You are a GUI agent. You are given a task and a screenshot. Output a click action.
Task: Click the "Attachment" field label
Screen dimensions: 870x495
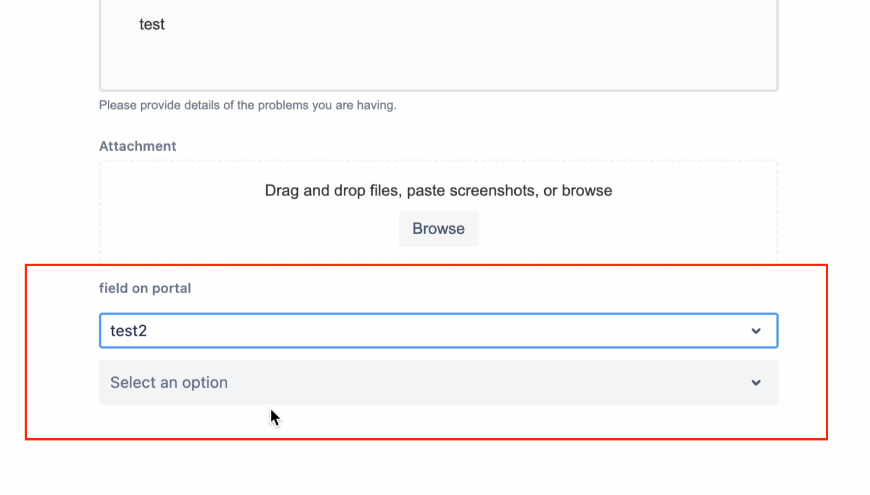point(137,146)
